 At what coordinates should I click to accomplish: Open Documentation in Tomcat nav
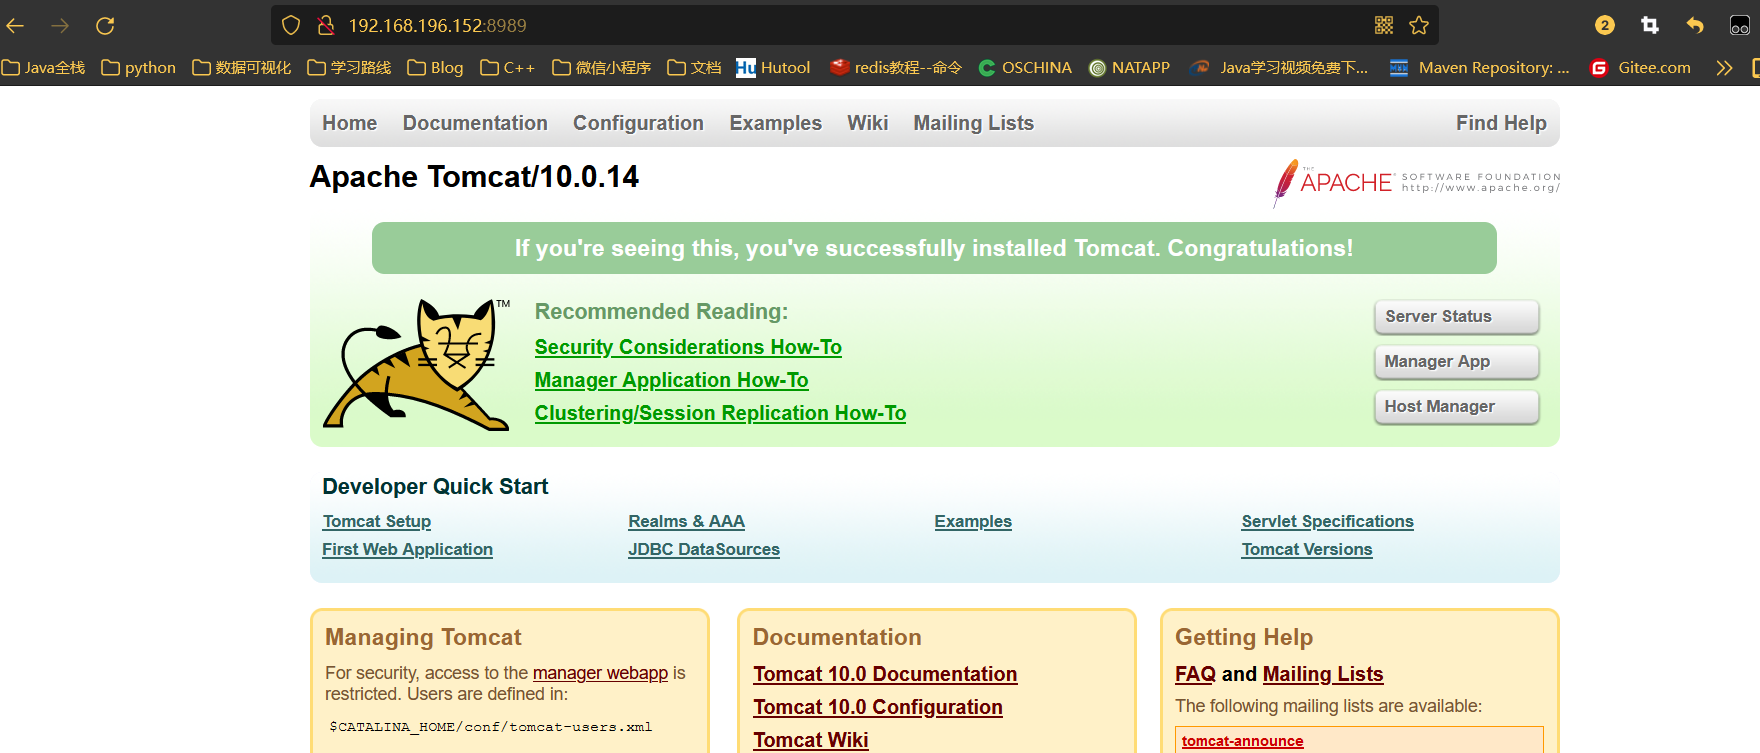[x=475, y=123]
